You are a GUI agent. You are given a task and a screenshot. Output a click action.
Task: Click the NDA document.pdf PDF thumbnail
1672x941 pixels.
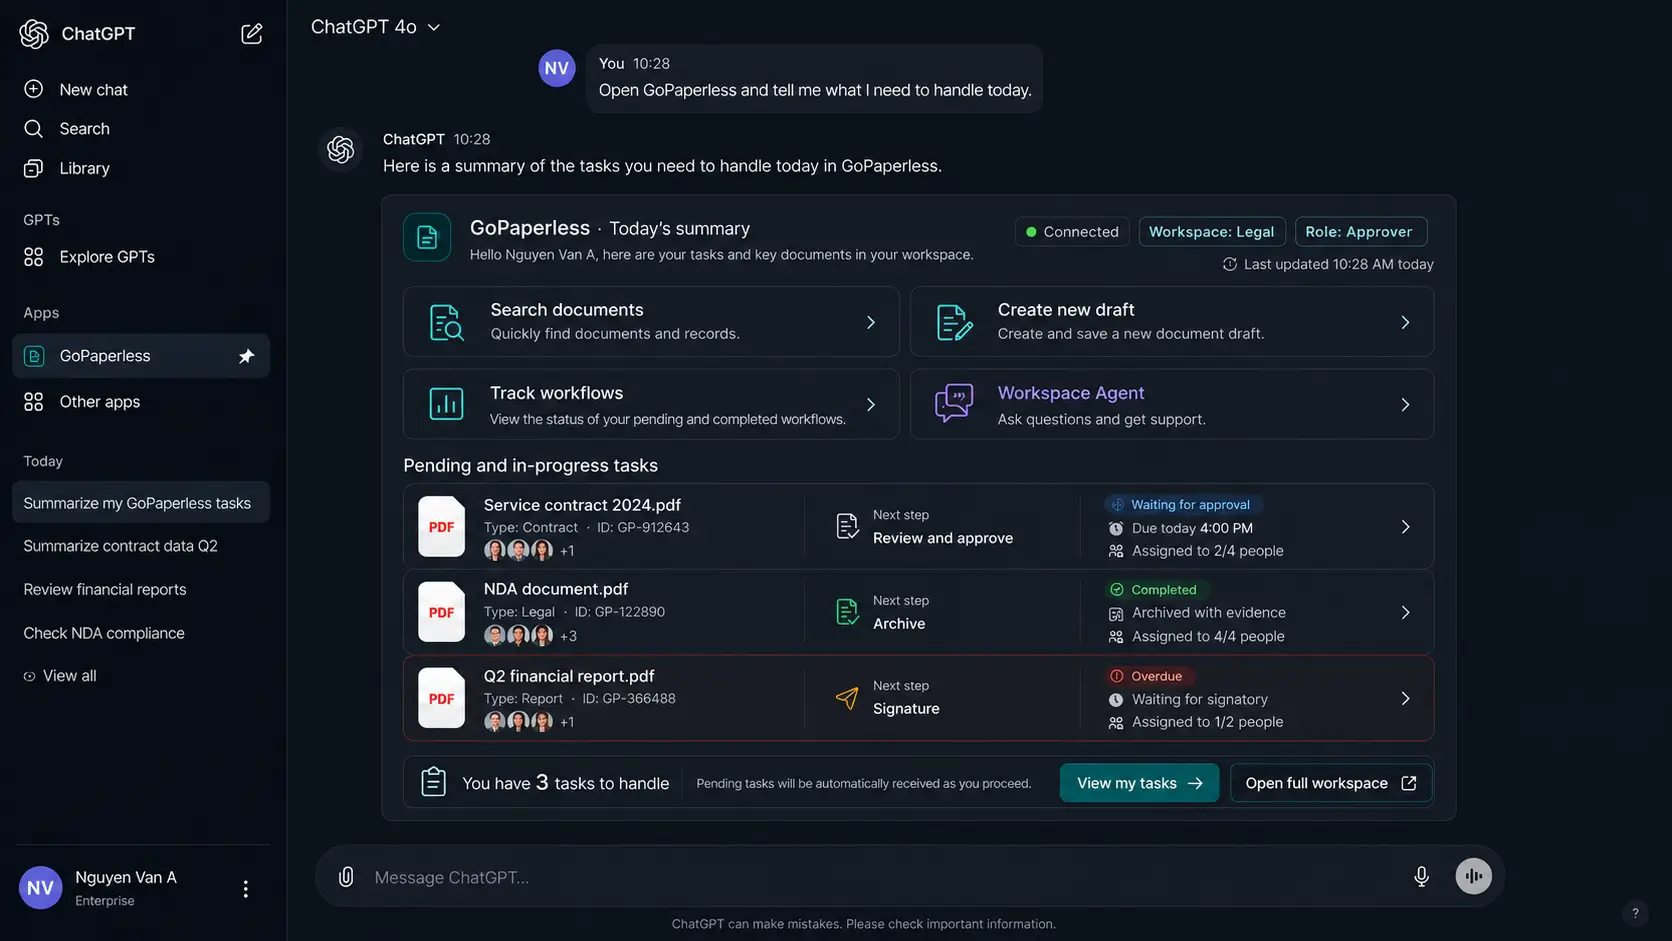click(x=441, y=612)
